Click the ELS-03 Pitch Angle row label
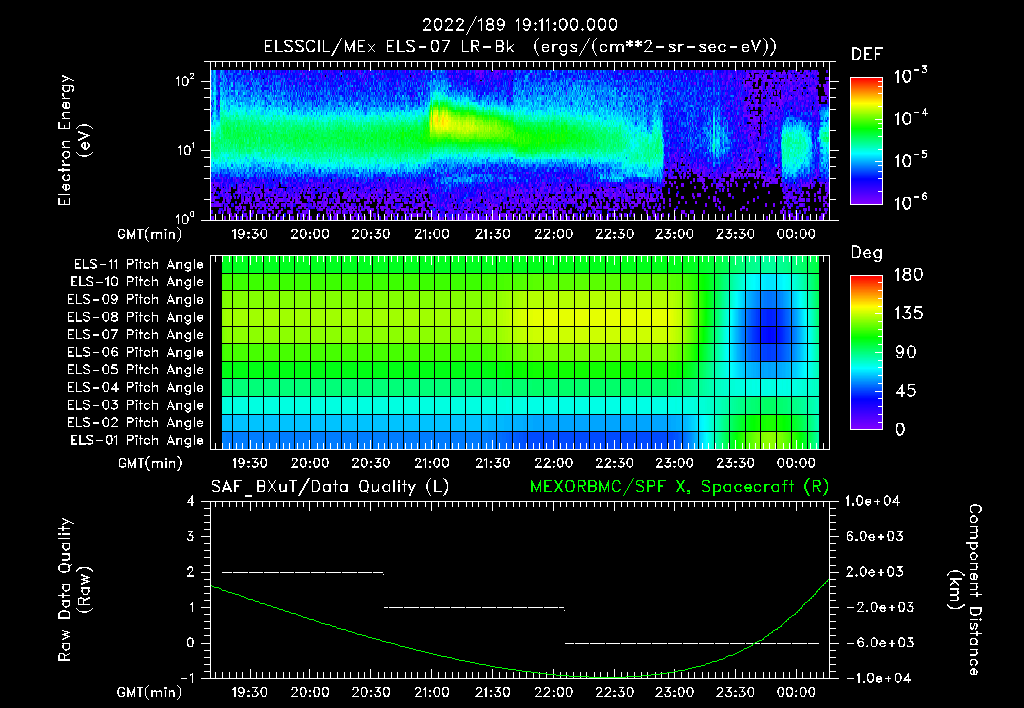The width and height of the screenshot is (1024, 708). pos(136,406)
